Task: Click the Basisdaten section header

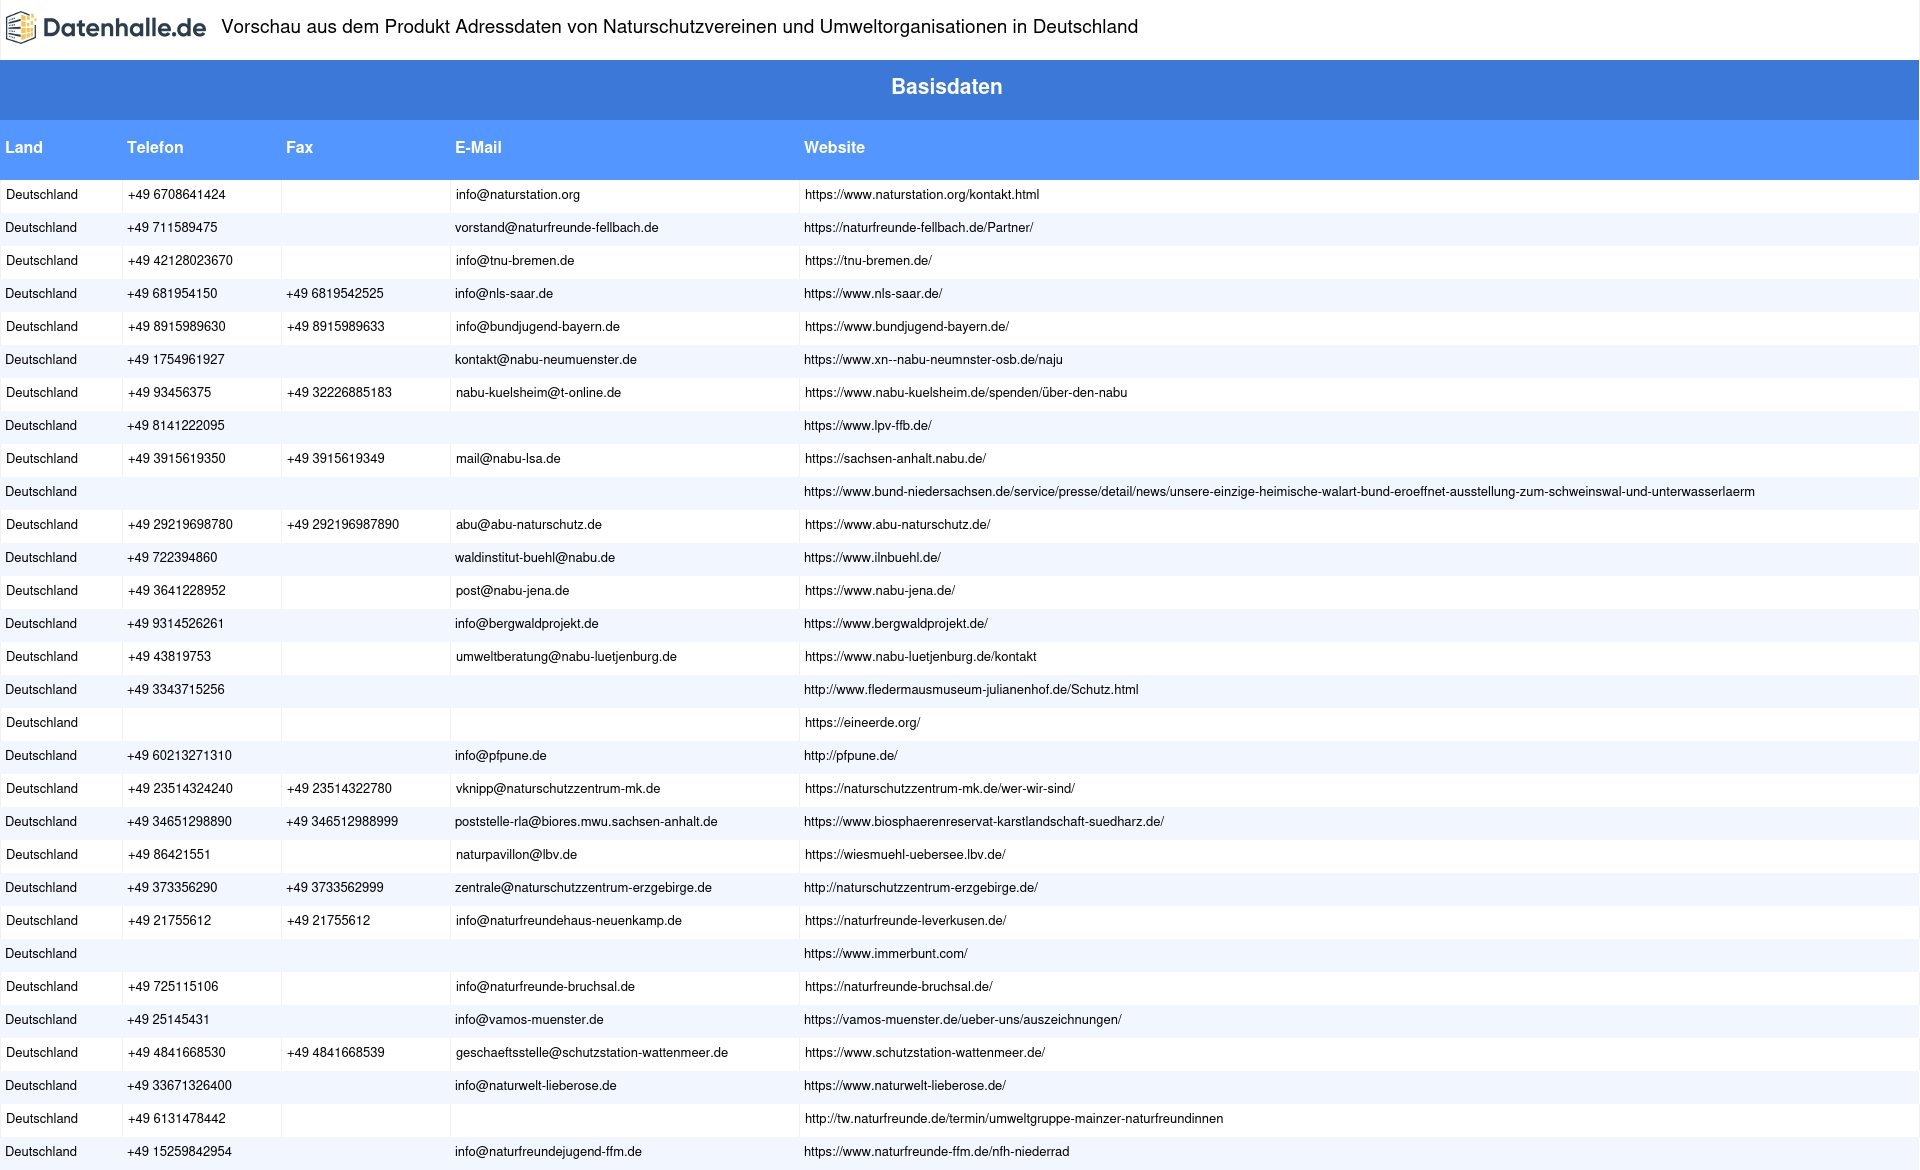Action: click(947, 87)
